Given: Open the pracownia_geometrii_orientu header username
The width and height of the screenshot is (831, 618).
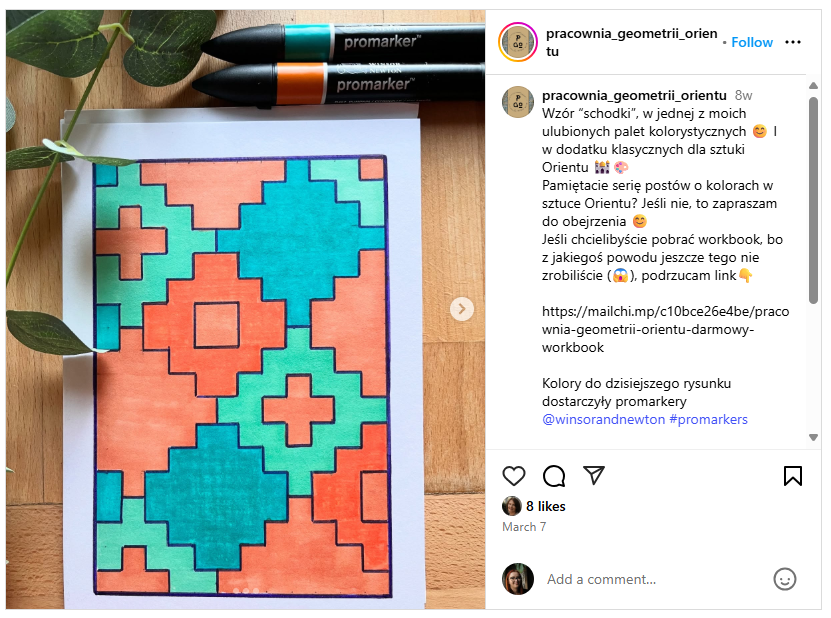Looking at the screenshot, I should pyautogui.click(x=631, y=42).
